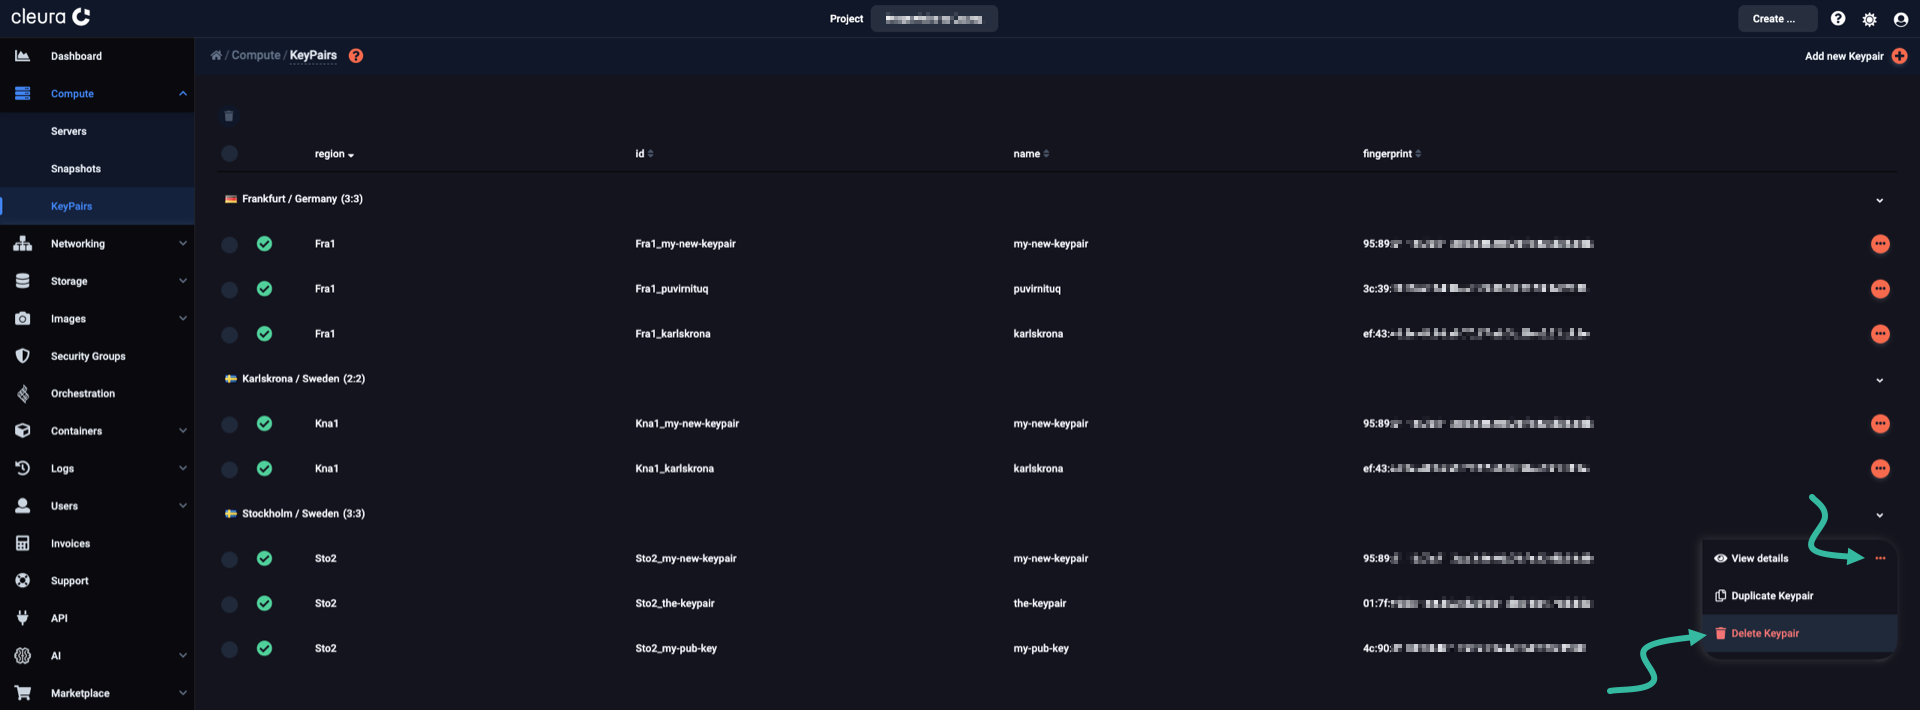Viewport: 1920px width, 710px height.
Task: Sort table by name column header
Action: point(1031,154)
